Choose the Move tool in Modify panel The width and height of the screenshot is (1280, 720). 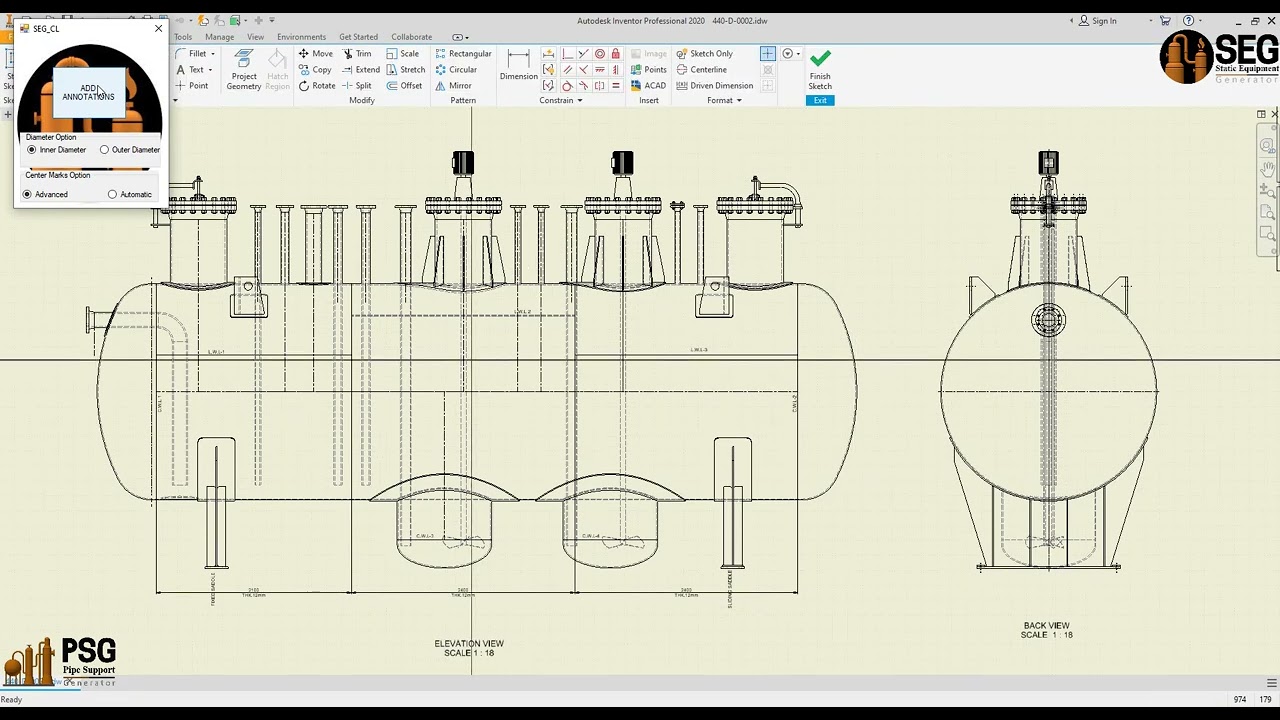click(x=315, y=54)
